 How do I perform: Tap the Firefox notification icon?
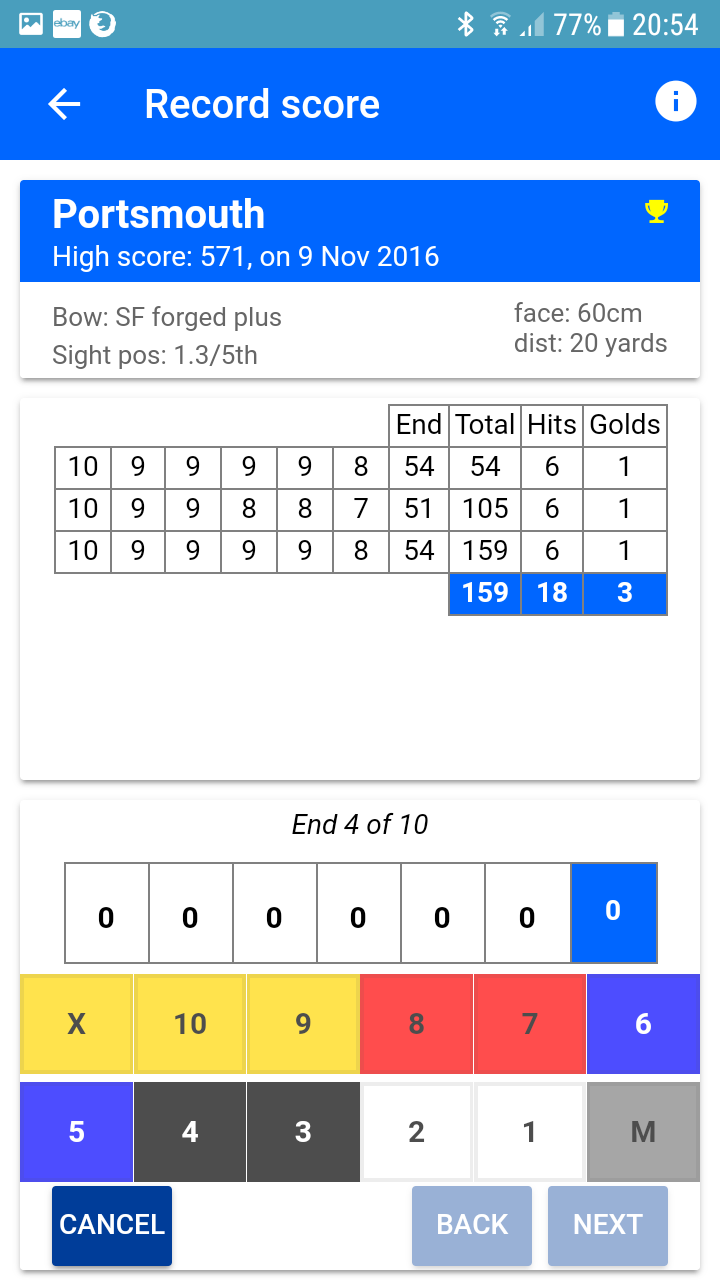(102, 24)
